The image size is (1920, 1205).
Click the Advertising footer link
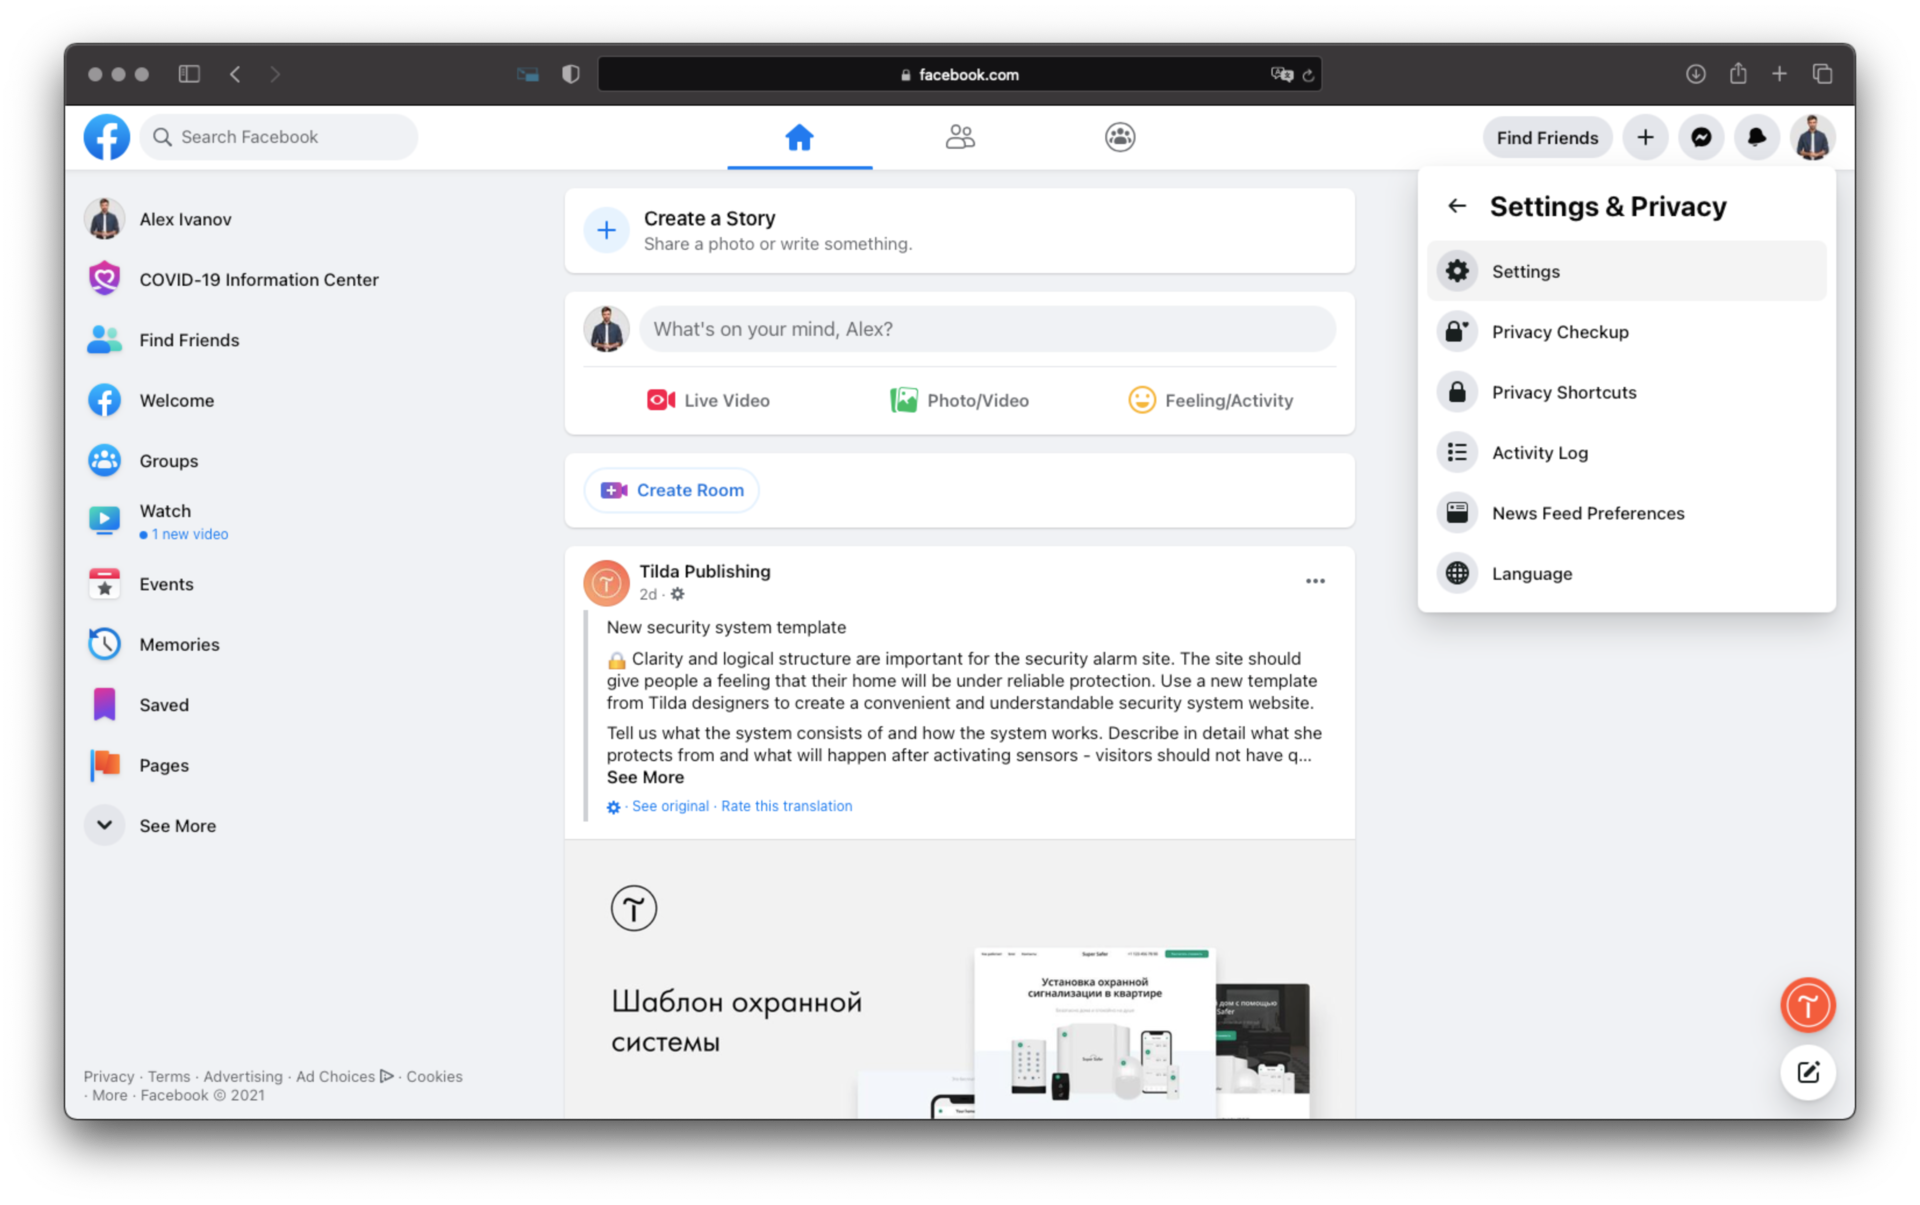tap(243, 1077)
